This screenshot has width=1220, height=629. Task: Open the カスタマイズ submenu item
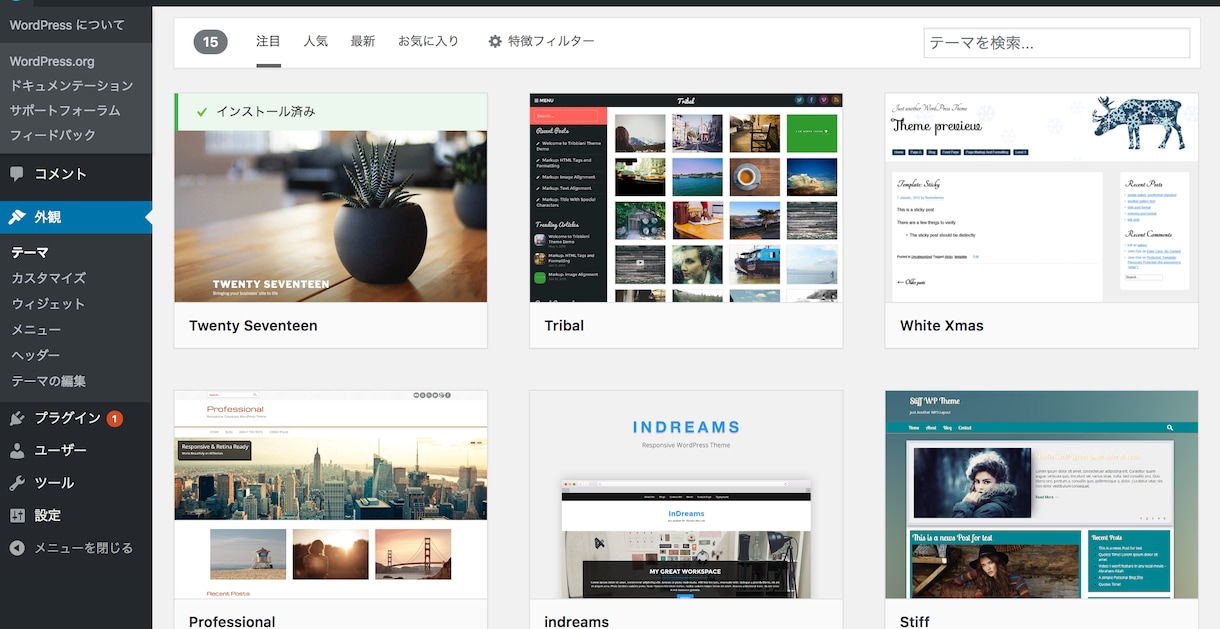coord(48,278)
